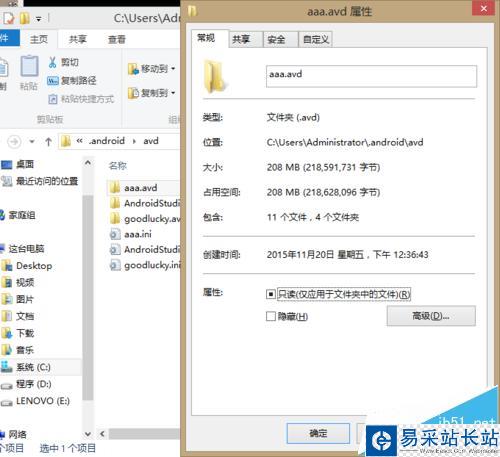
Task: Click the new document quick access icon
Action: [9, 18]
